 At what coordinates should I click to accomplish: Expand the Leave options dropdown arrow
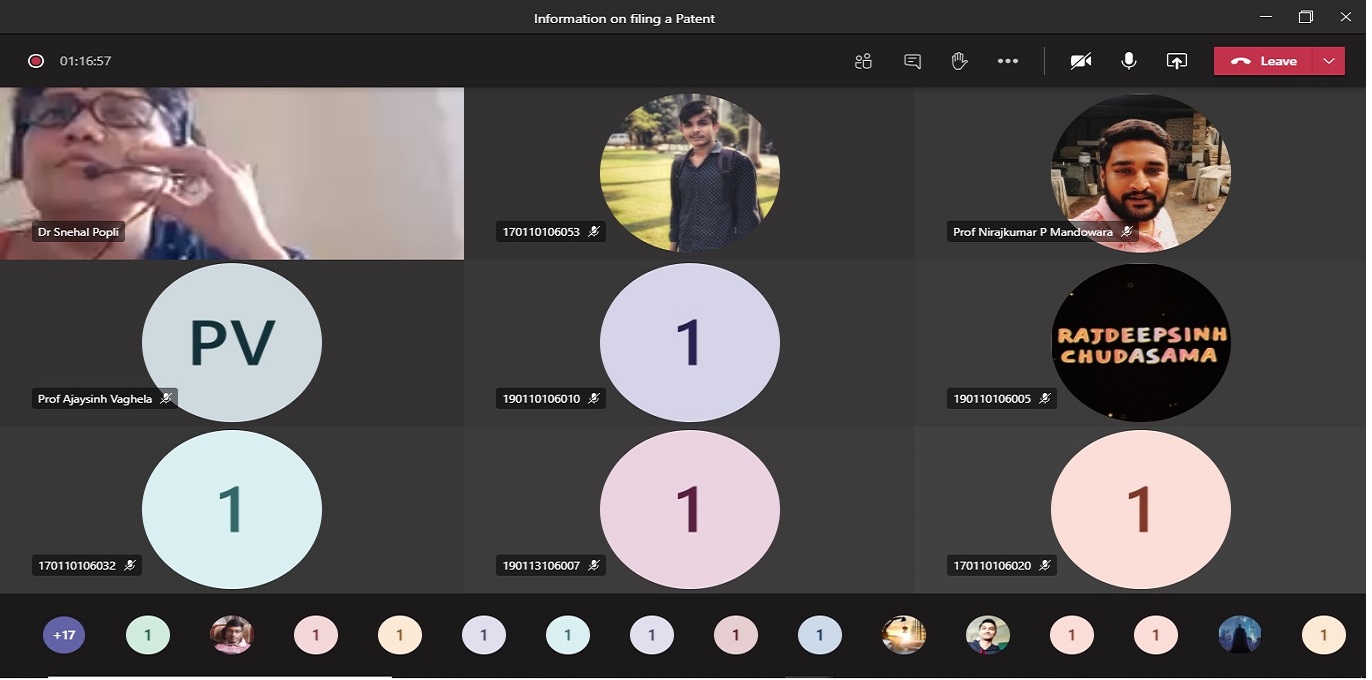pos(1329,61)
